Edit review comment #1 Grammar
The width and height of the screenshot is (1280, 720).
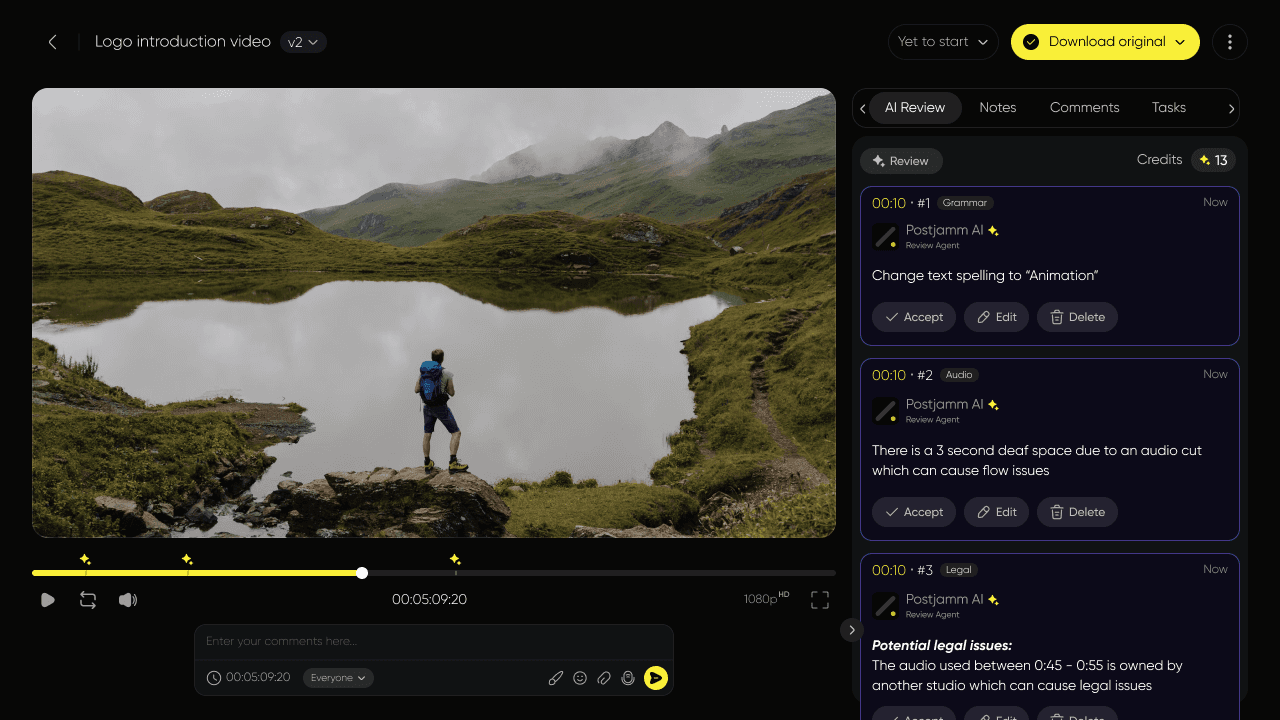[996, 317]
